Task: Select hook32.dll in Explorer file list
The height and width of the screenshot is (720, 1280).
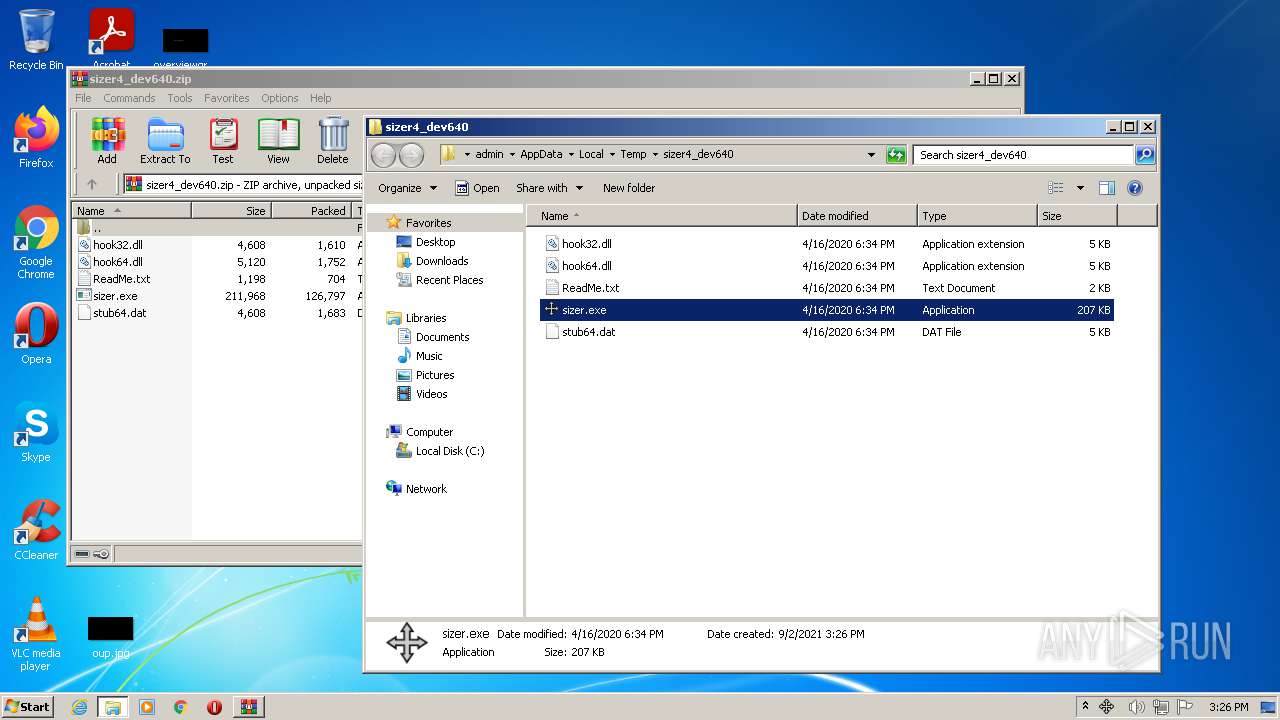Action: 587,244
